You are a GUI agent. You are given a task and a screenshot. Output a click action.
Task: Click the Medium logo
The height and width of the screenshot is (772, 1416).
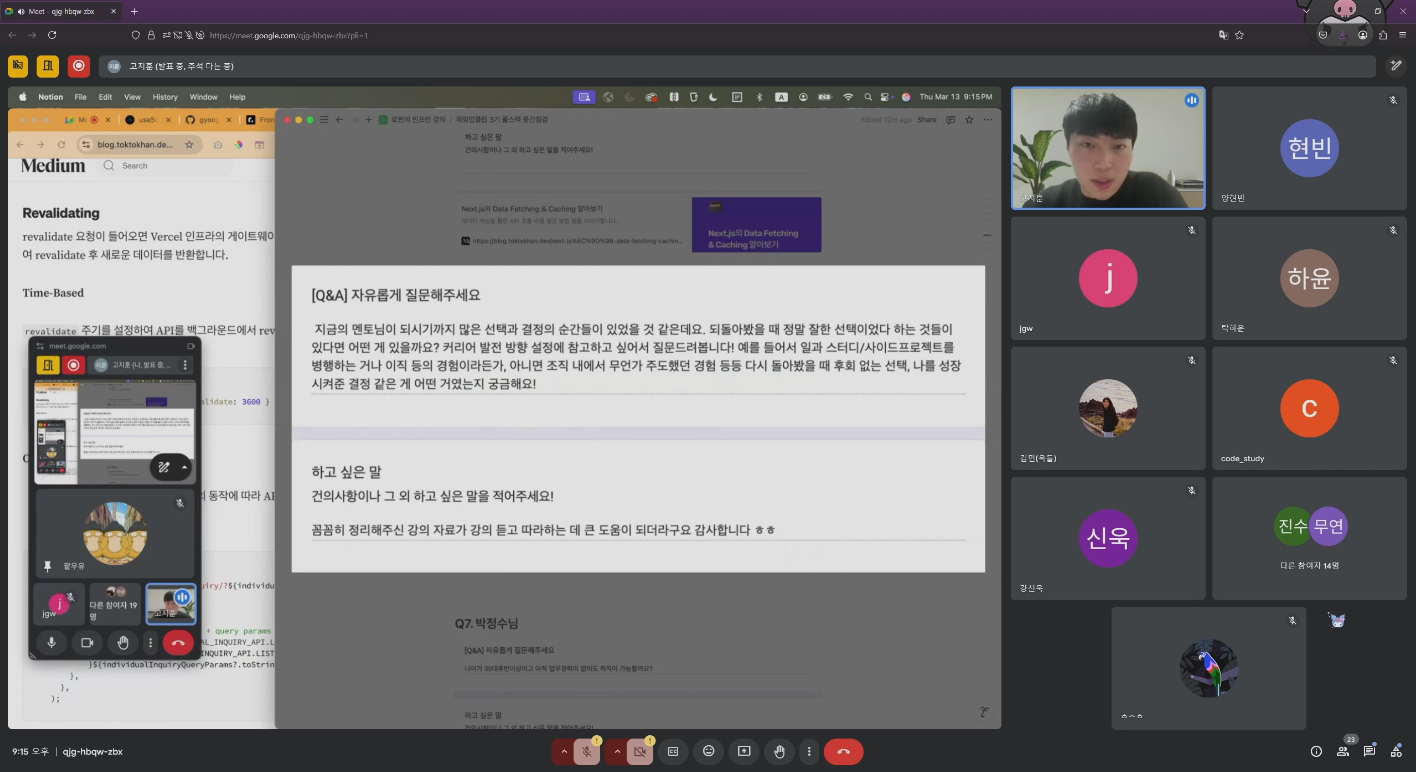tap(53, 166)
